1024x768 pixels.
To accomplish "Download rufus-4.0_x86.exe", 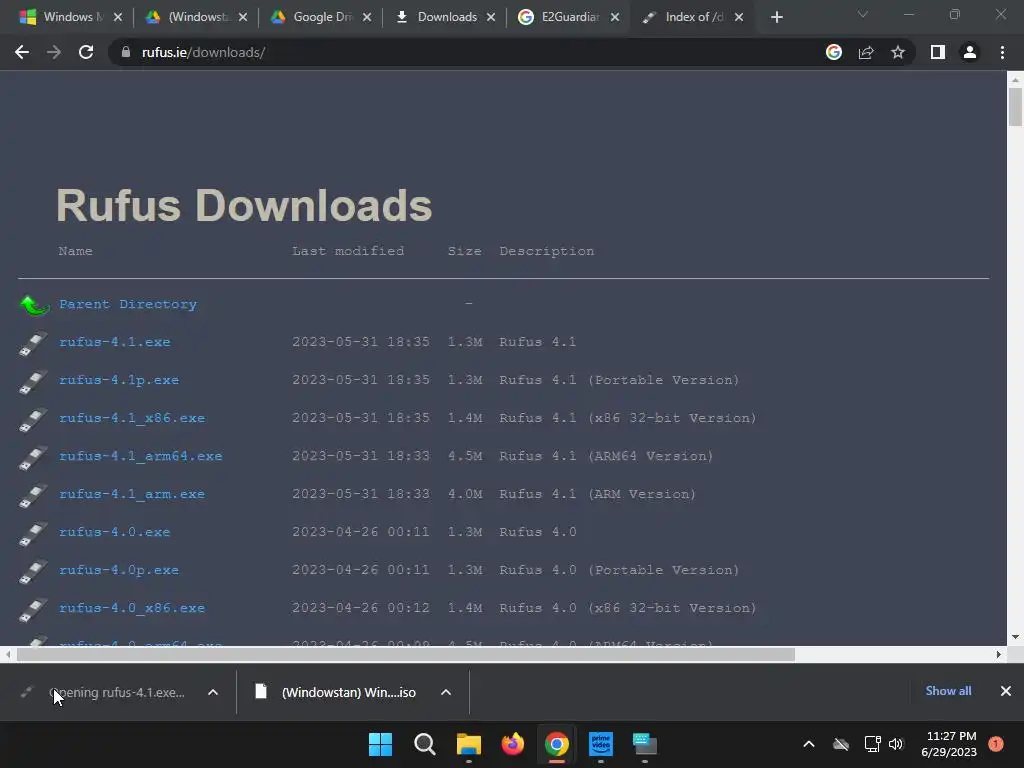I will pyautogui.click(x=132, y=607).
